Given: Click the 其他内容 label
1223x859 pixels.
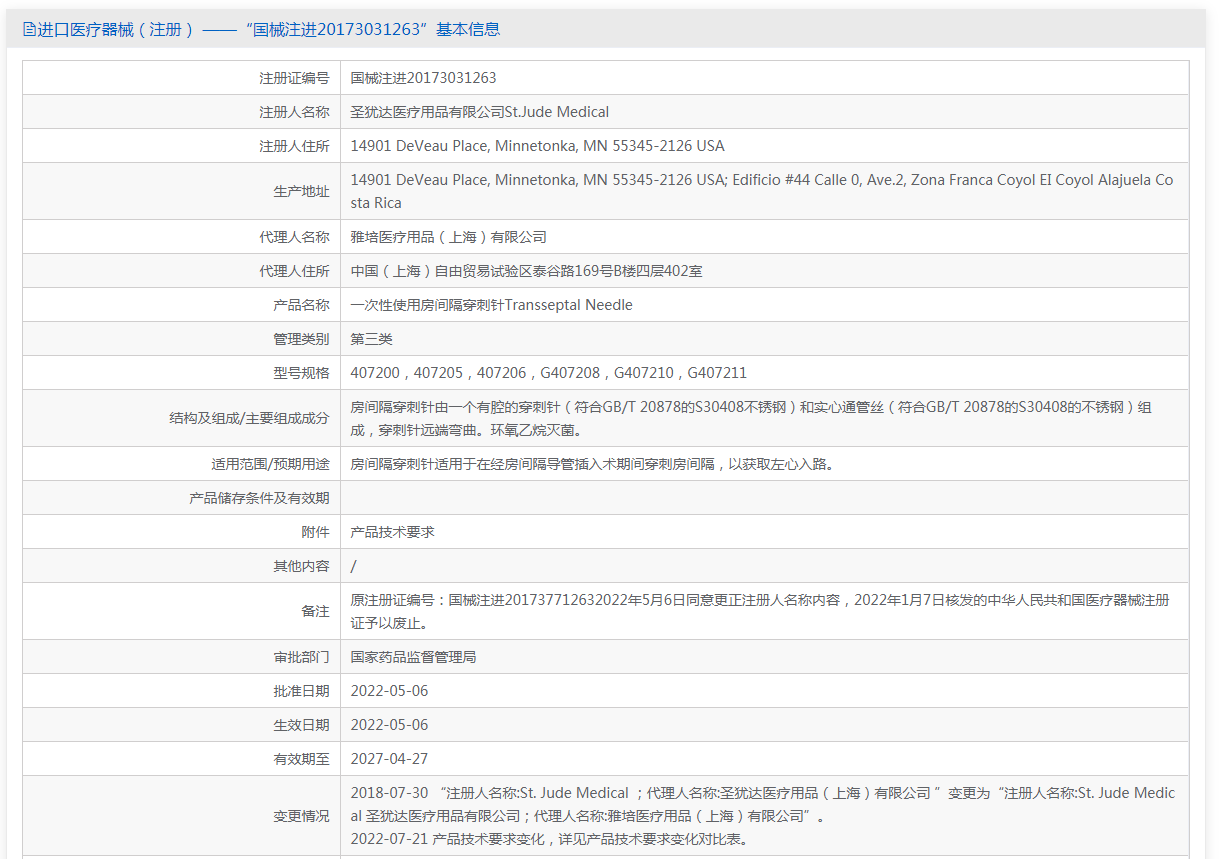Looking at the screenshot, I should tap(301, 566).
